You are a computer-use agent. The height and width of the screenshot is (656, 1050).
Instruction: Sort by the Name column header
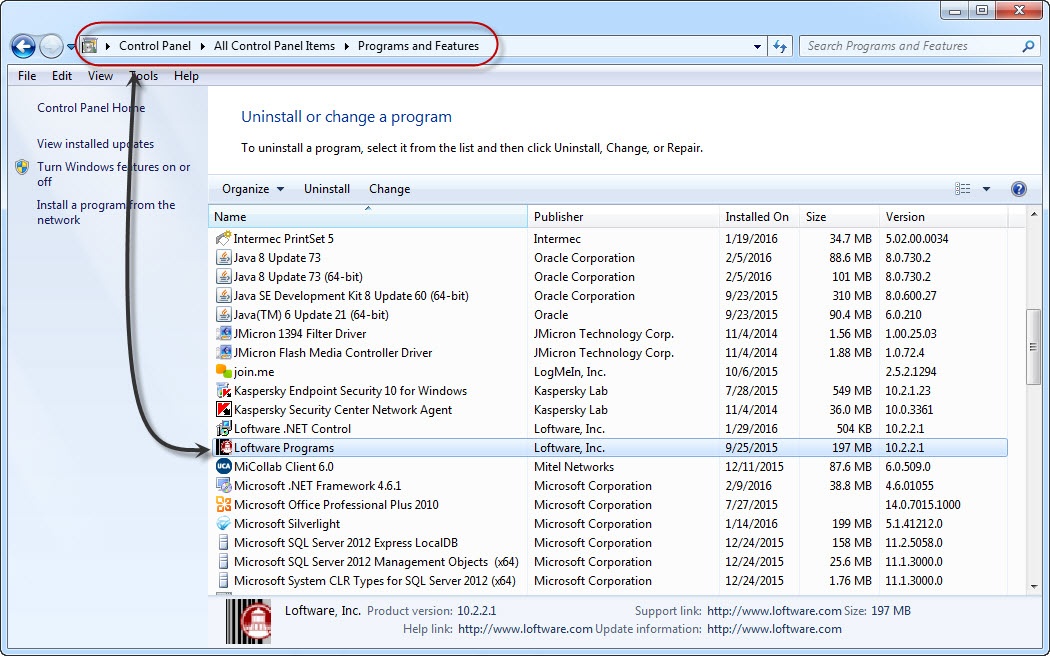(x=368, y=217)
